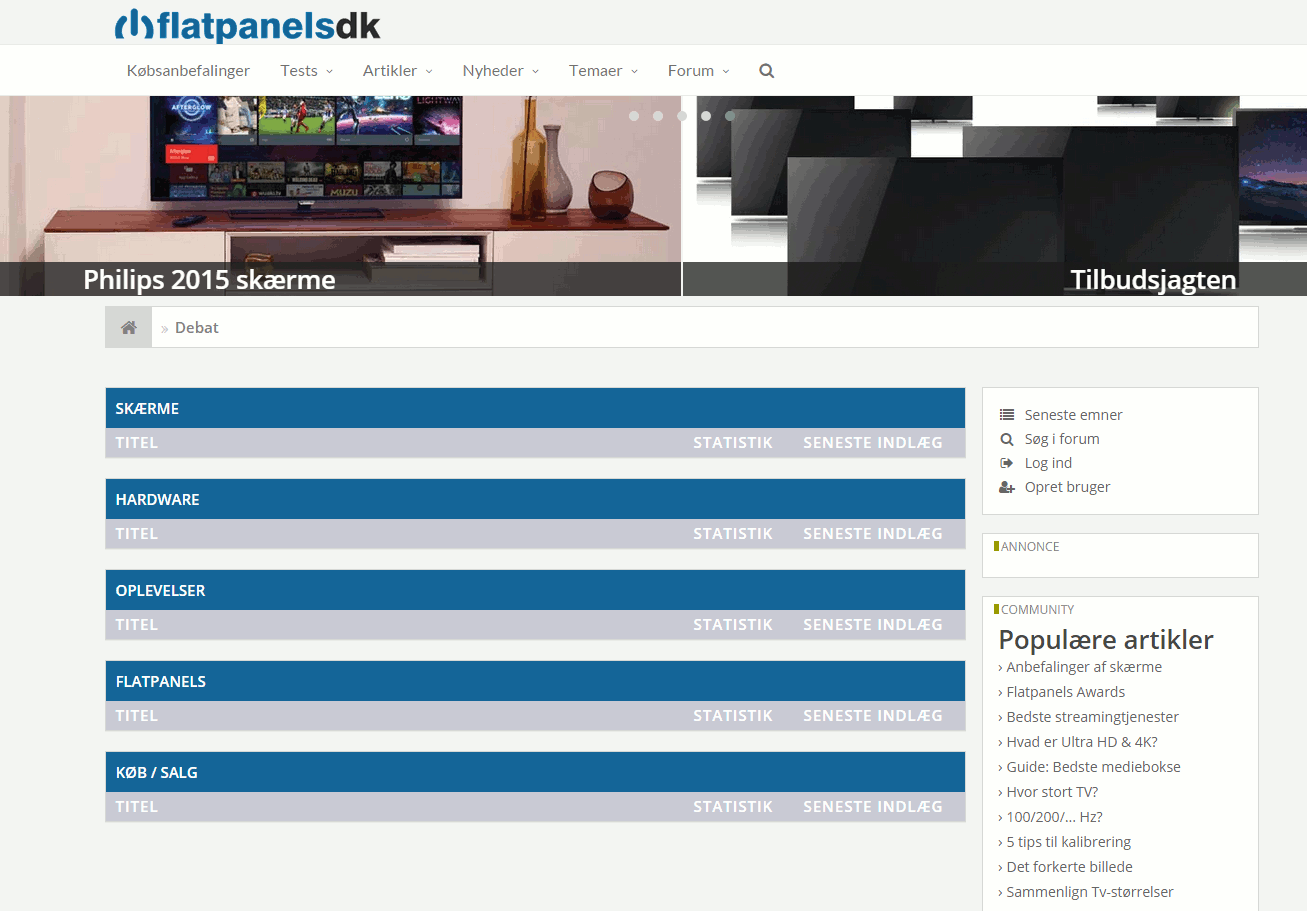Open the Flatpanels Awards article link
The width and height of the screenshot is (1307, 911).
click(x=1065, y=692)
